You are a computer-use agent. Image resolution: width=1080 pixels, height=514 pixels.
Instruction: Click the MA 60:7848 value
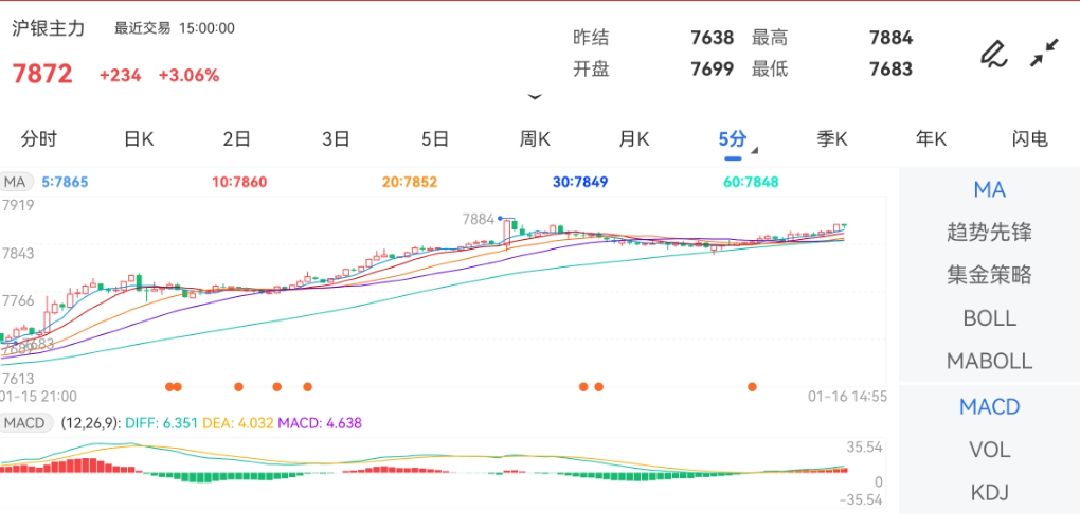click(751, 182)
